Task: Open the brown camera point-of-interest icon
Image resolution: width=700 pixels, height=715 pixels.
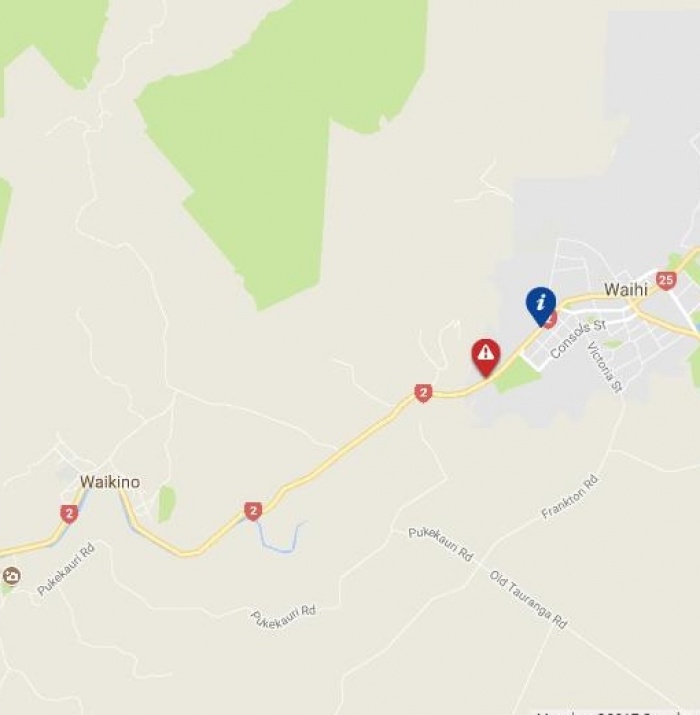Action: click(11, 576)
